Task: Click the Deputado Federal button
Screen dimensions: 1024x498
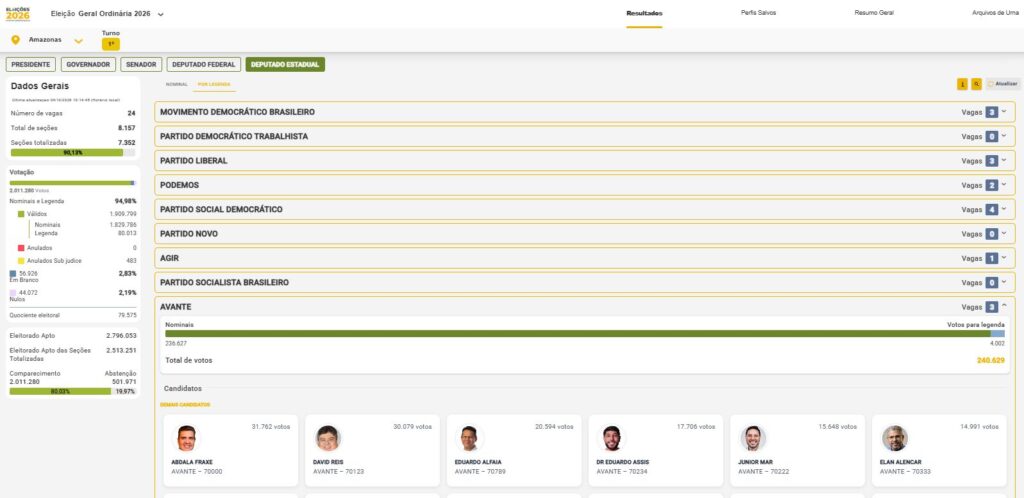Action: pos(203,65)
